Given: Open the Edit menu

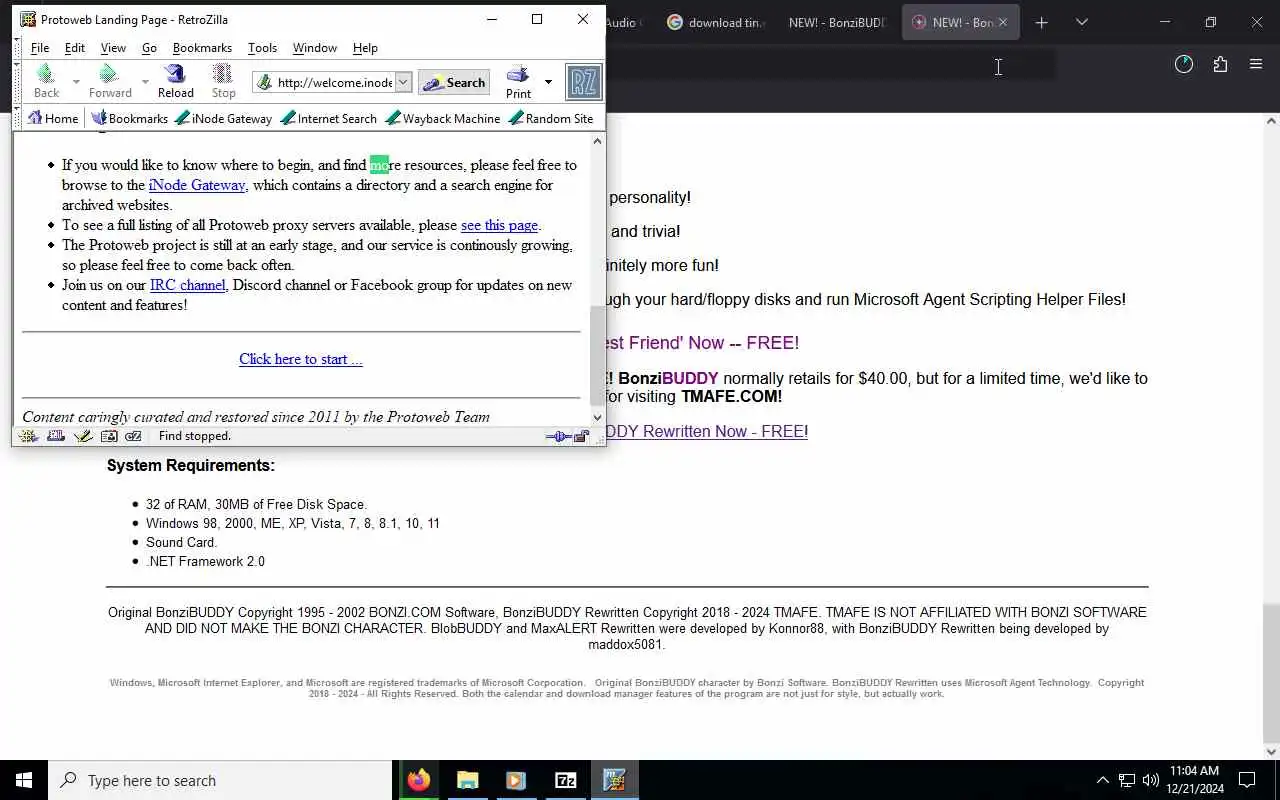Looking at the screenshot, I should [75, 48].
